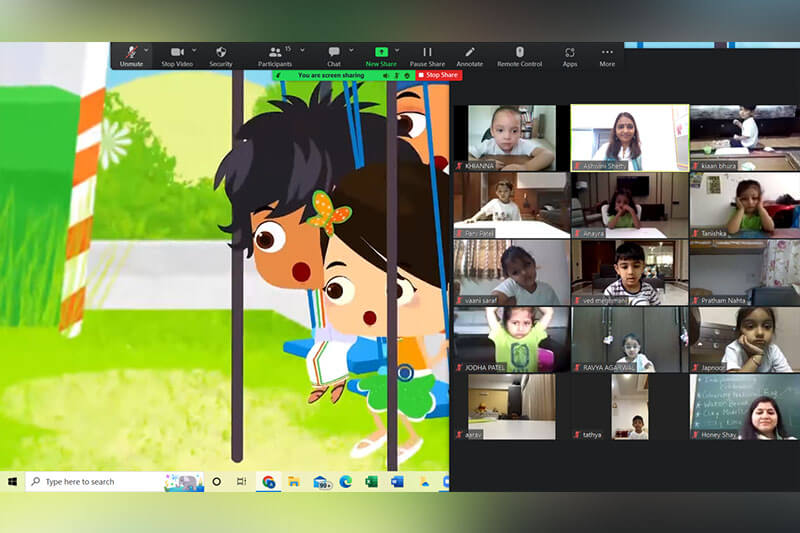Open the Chat panel
800x533 pixels.
click(x=334, y=56)
